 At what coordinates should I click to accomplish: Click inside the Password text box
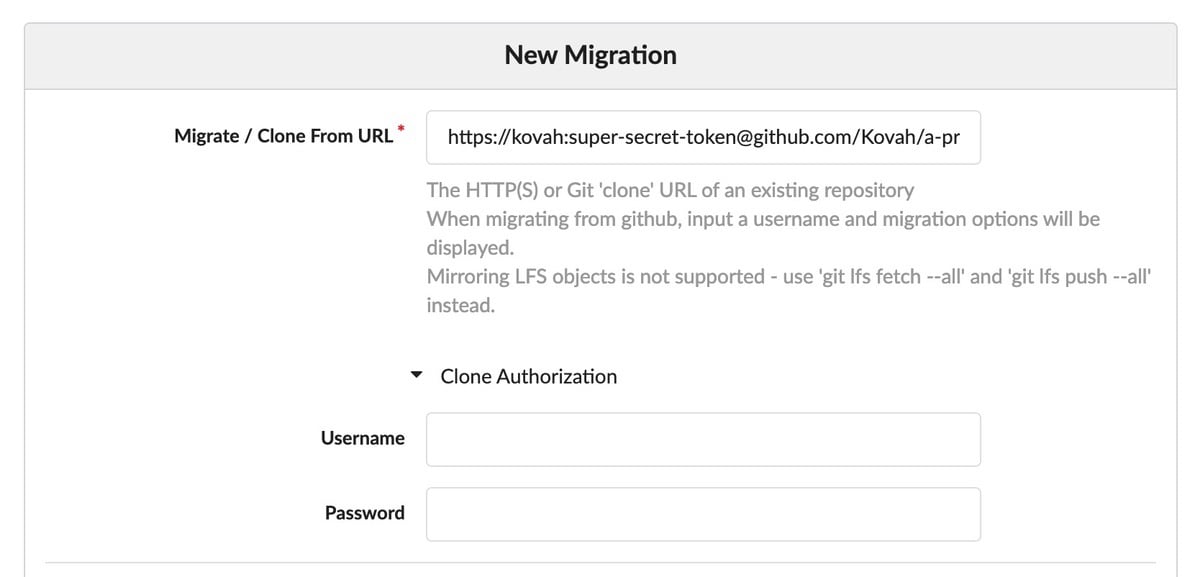click(703, 514)
